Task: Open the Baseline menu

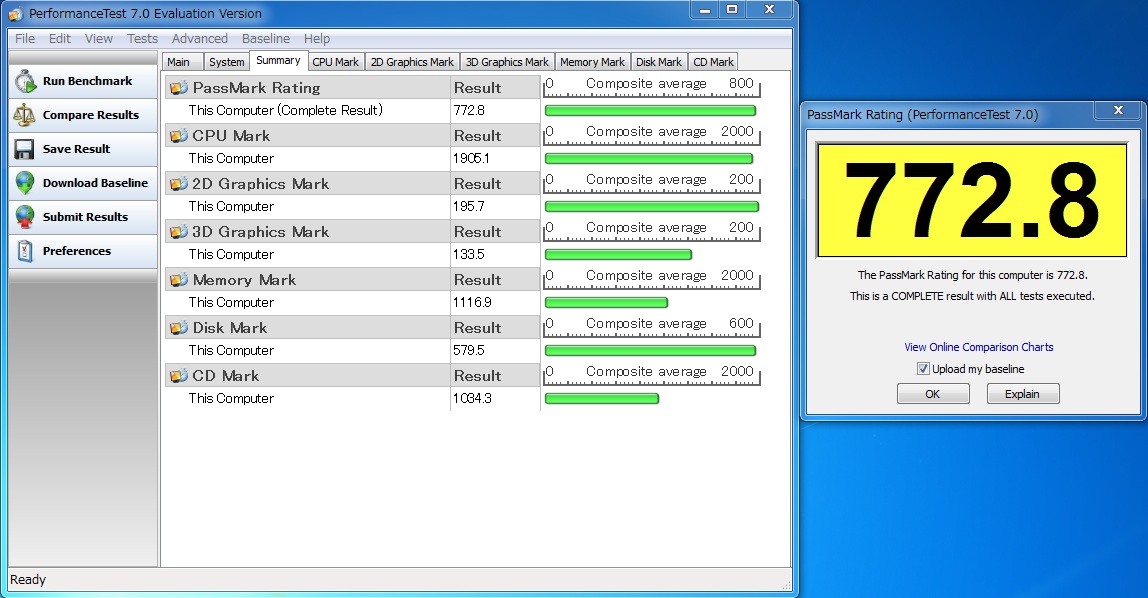Action: click(266, 39)
